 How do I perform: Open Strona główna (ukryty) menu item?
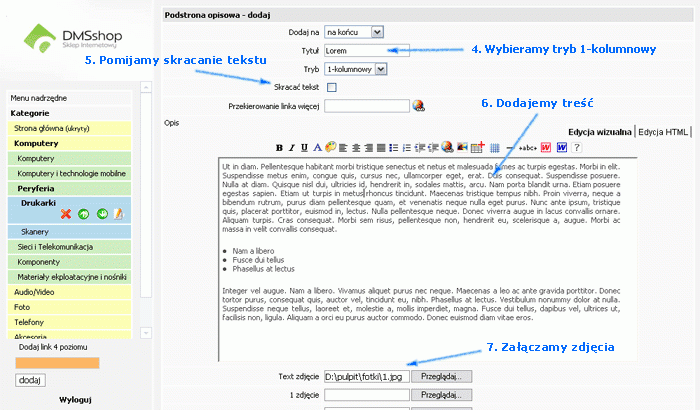coord(70,128)
